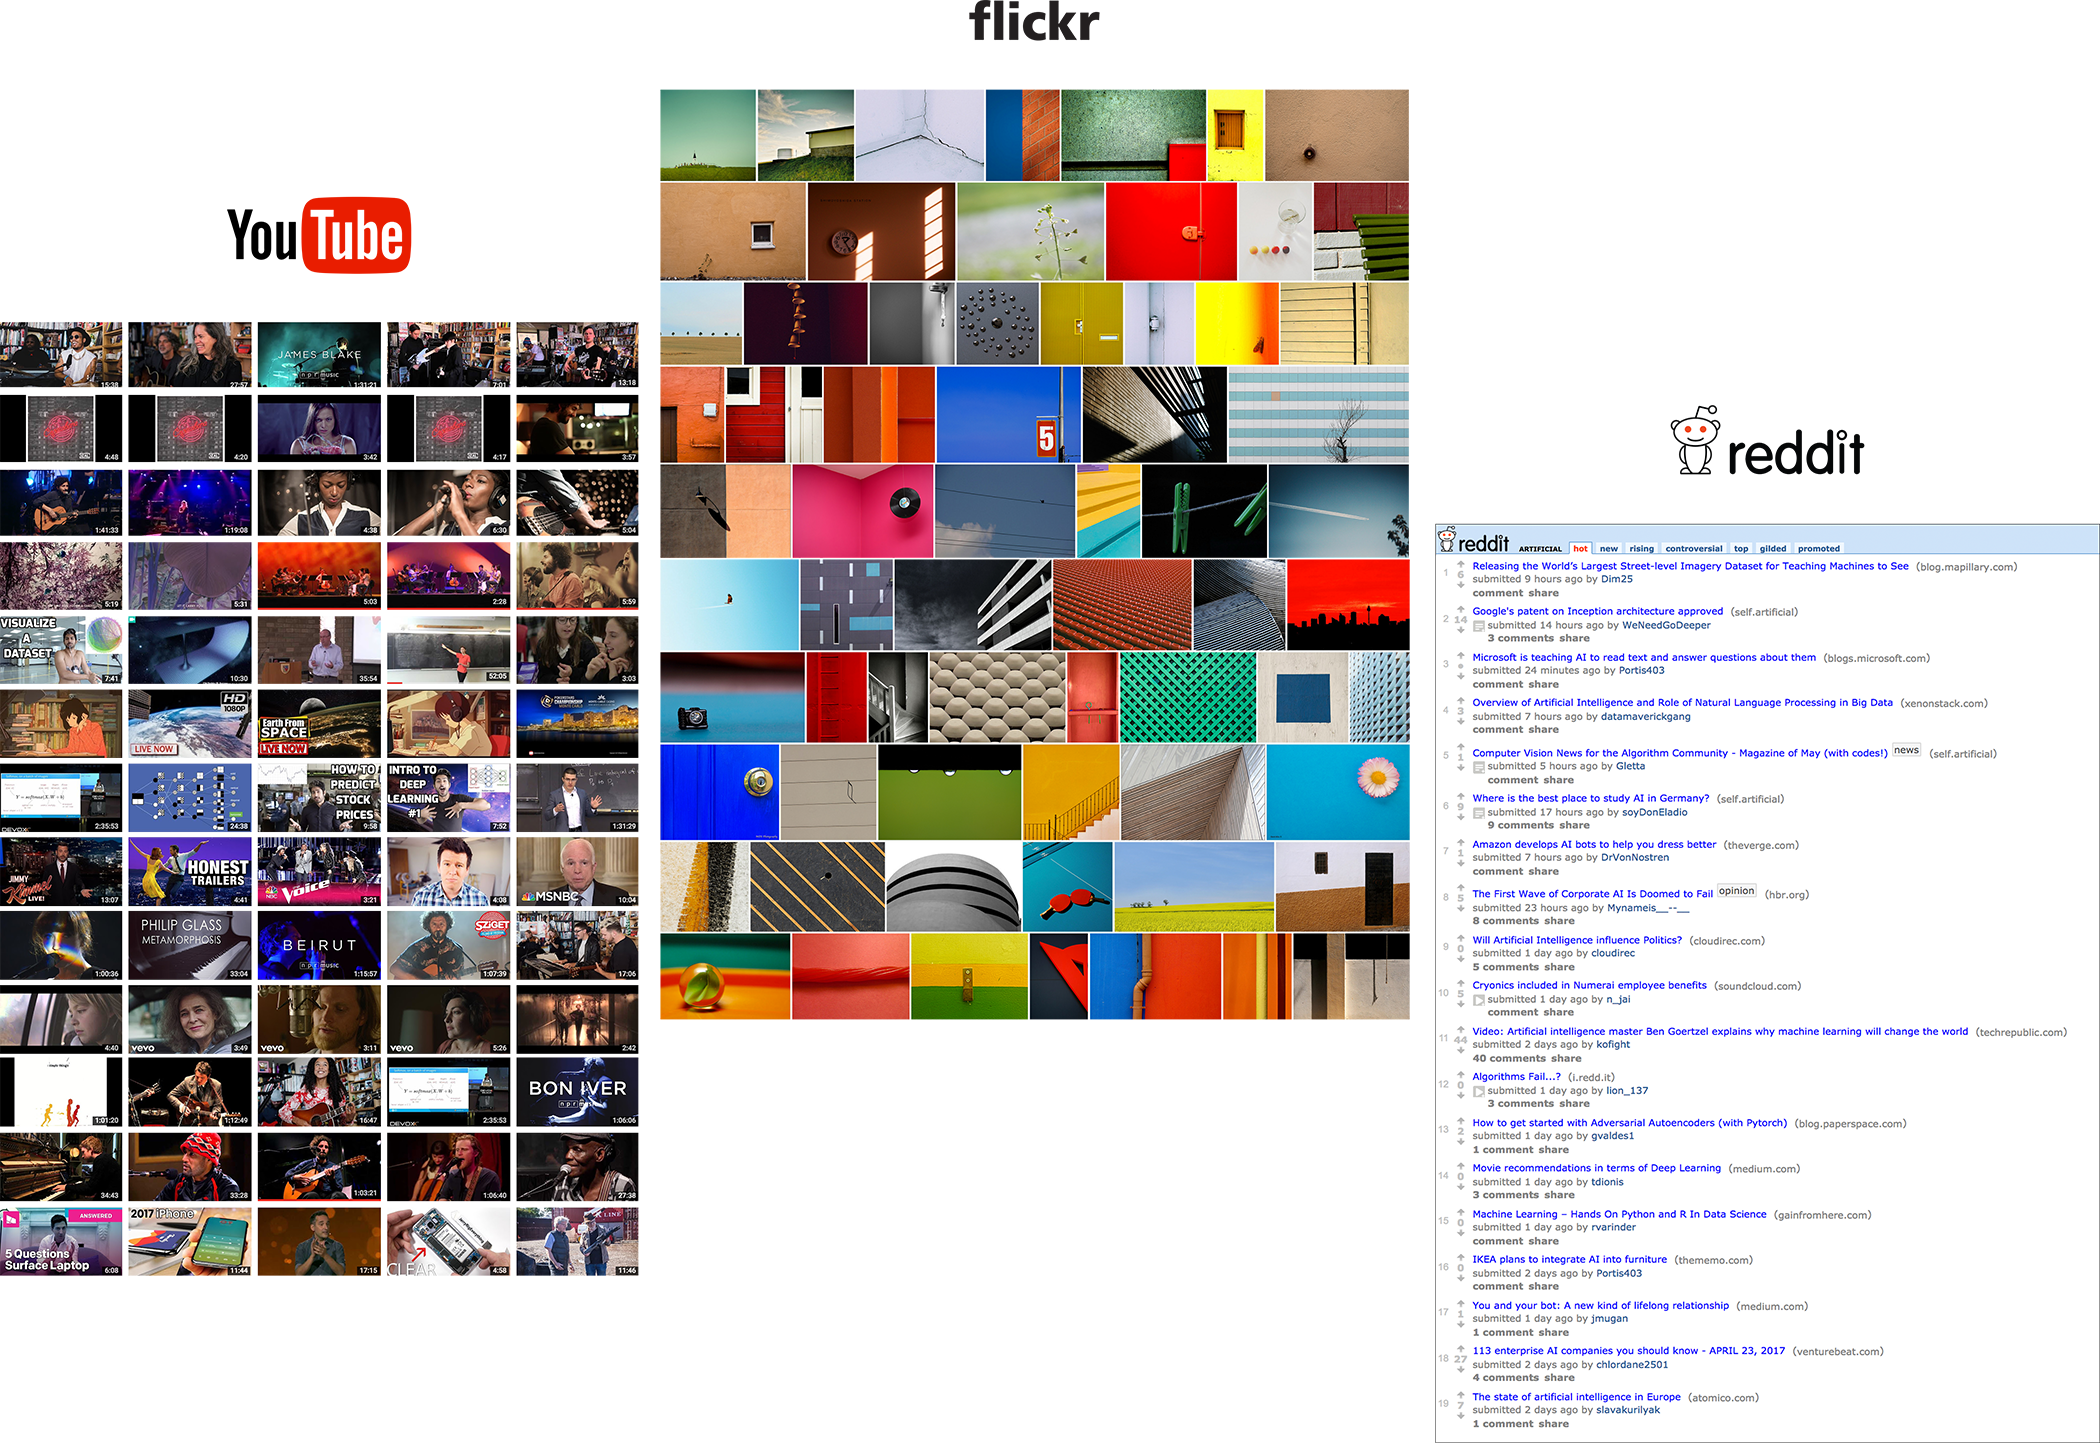Upvote the Ben Goertzel video post
Image resolution: width=2100 pixels, height=1443 pixels.
pyautogui.click(x=1461, y=1028)
